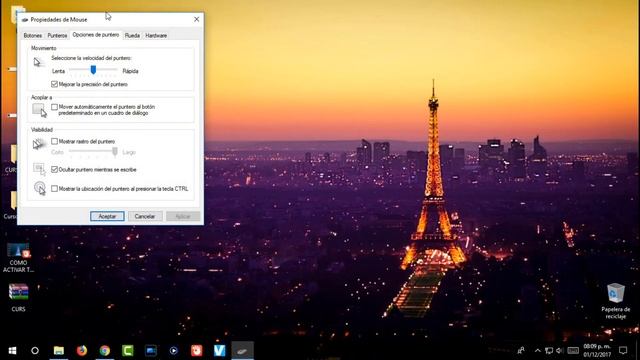Open the media player taskbar icon
Viewport: 640px width, 360px height.
point(173,351)
